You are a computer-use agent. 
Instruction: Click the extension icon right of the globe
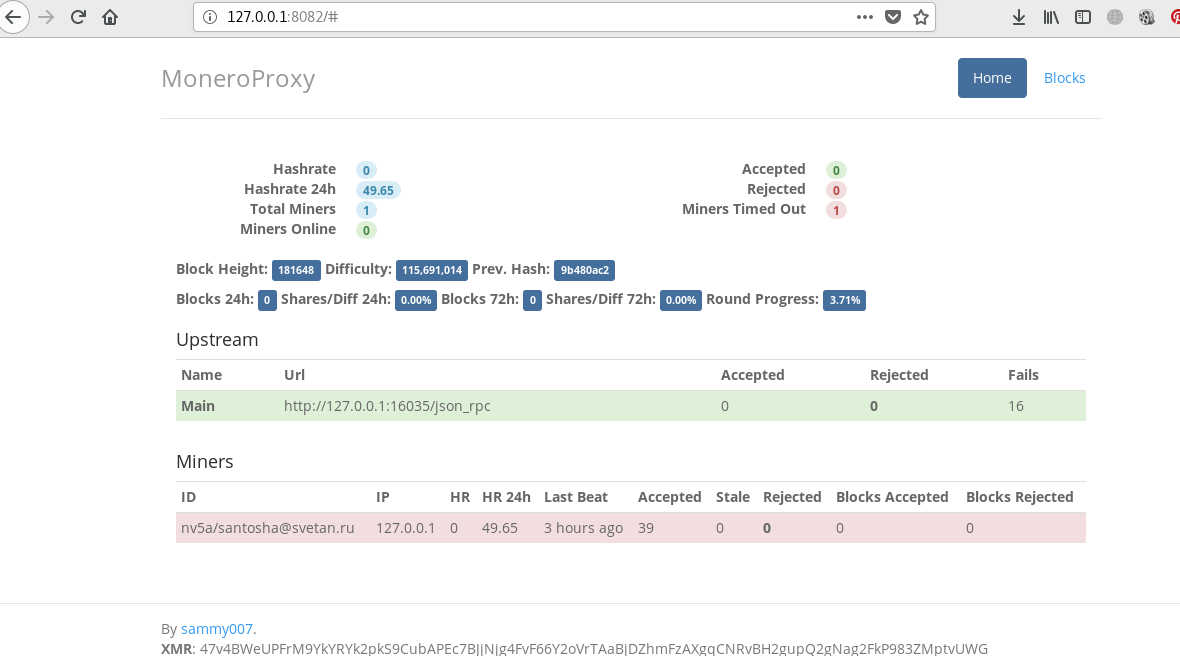[1146, 17]
